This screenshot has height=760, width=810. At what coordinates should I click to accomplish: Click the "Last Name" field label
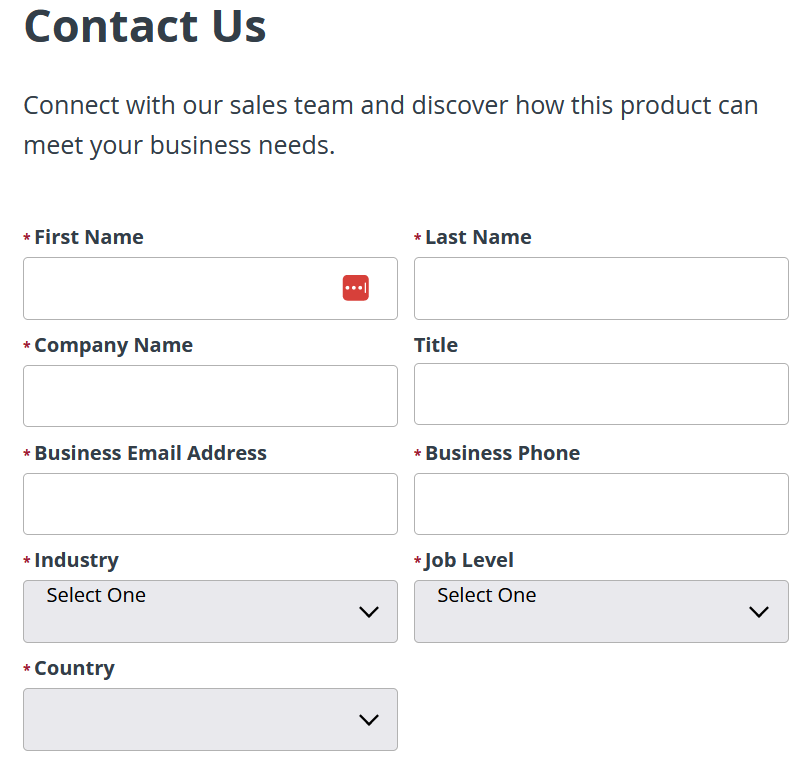click(478, 237)
